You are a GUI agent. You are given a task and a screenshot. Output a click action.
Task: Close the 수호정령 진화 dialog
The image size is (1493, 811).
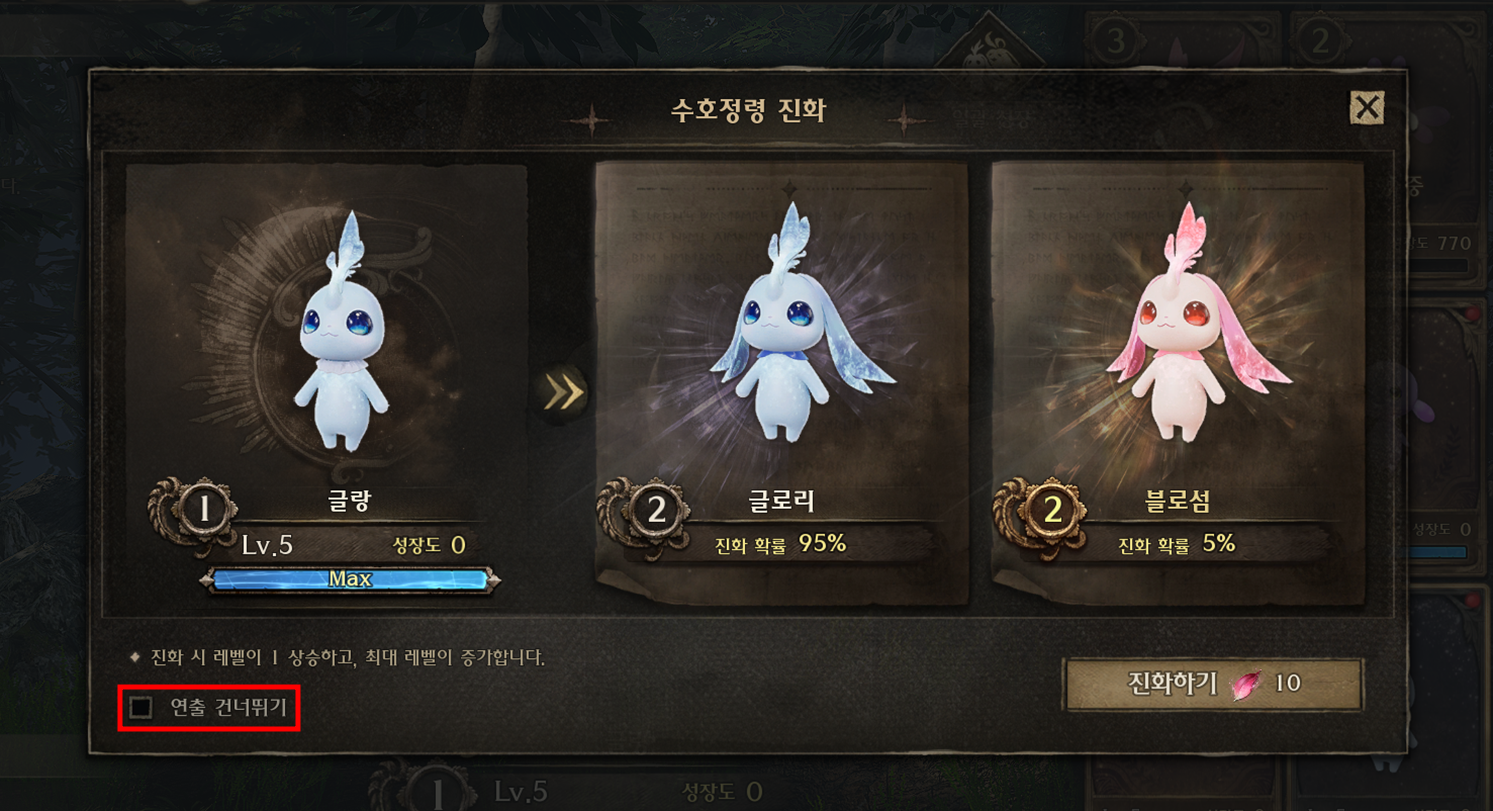(1366, 107)
